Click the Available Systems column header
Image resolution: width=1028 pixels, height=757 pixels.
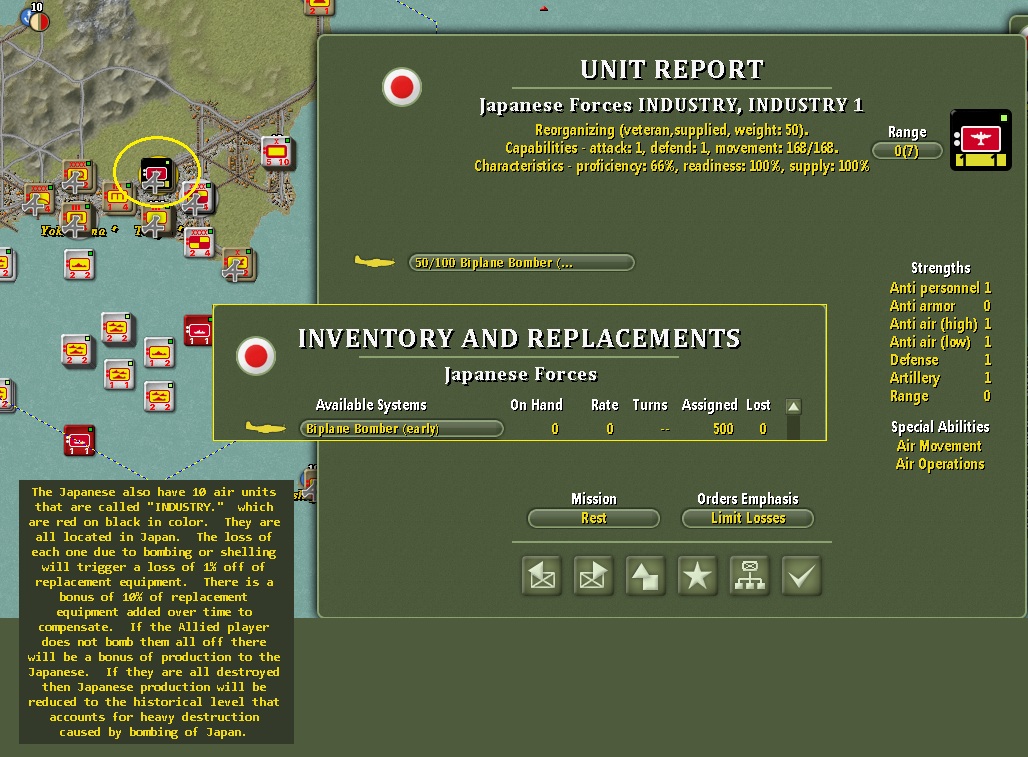pyautogui.click(x=371, y=405)
